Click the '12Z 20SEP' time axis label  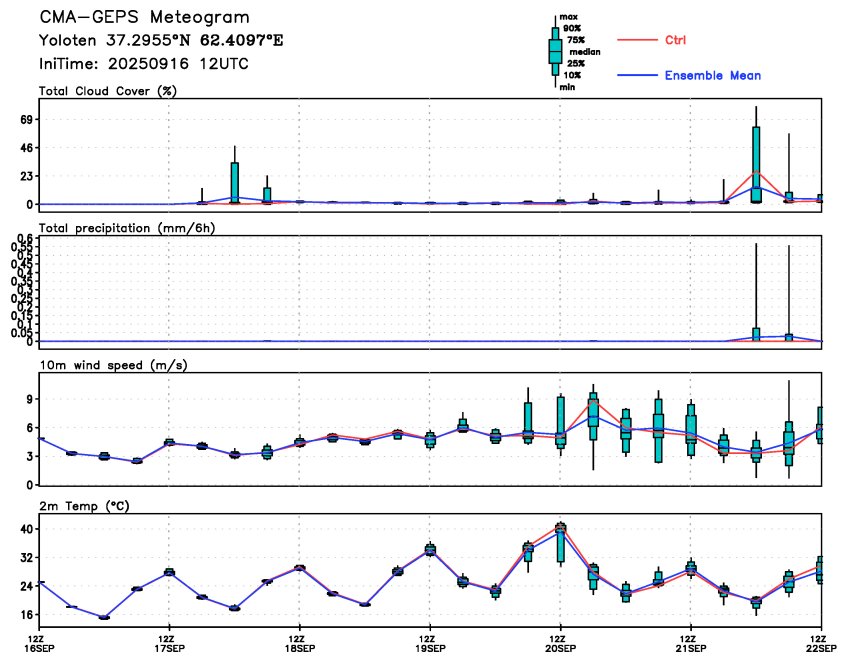click(560, 643)
